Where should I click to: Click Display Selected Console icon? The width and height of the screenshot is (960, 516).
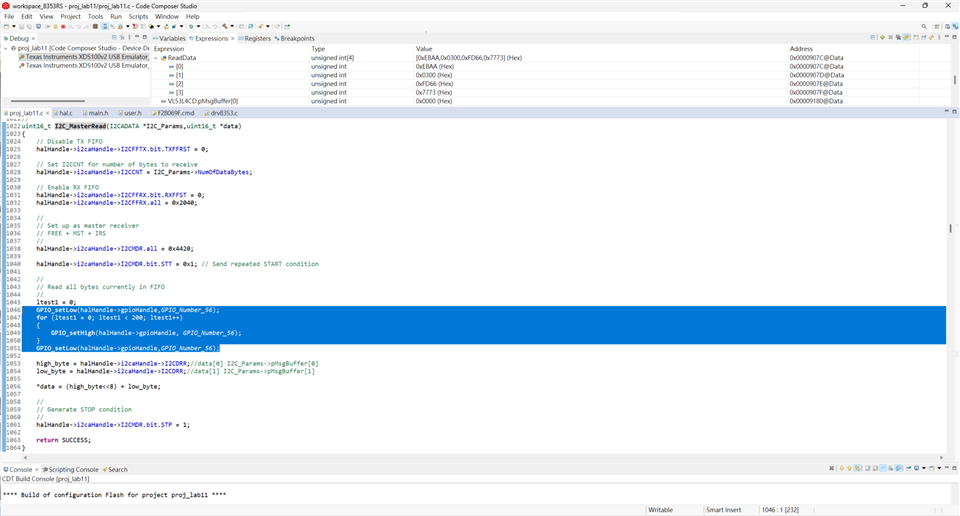point(917,468)
